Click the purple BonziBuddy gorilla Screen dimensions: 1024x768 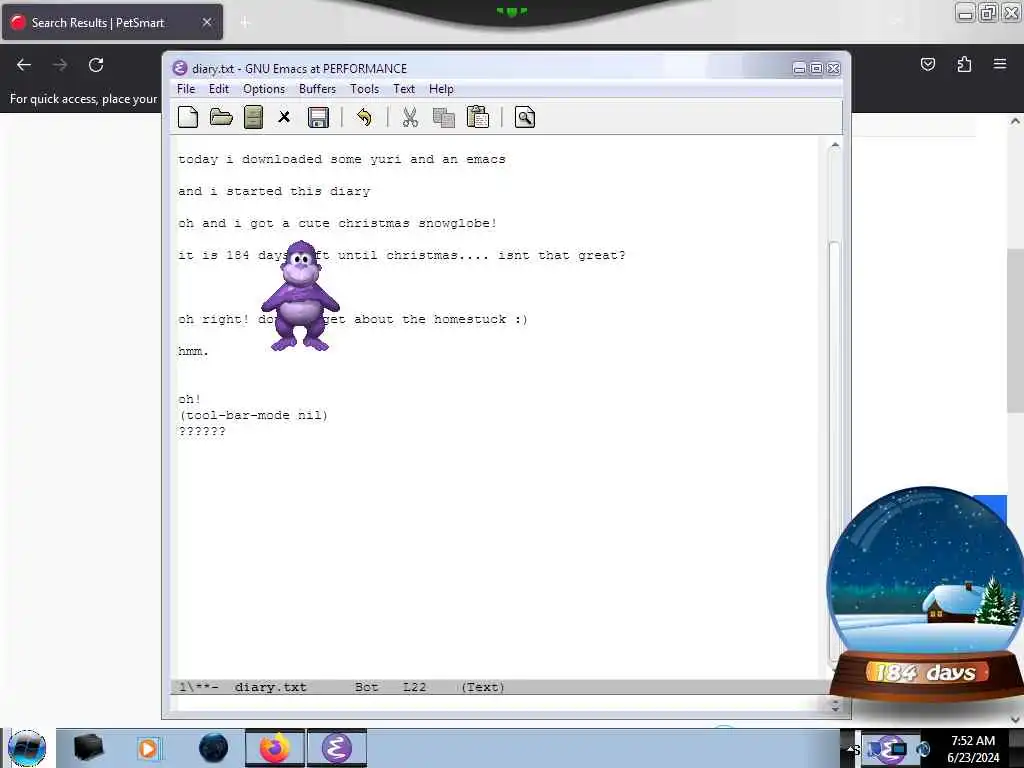(x=300, y=296)
